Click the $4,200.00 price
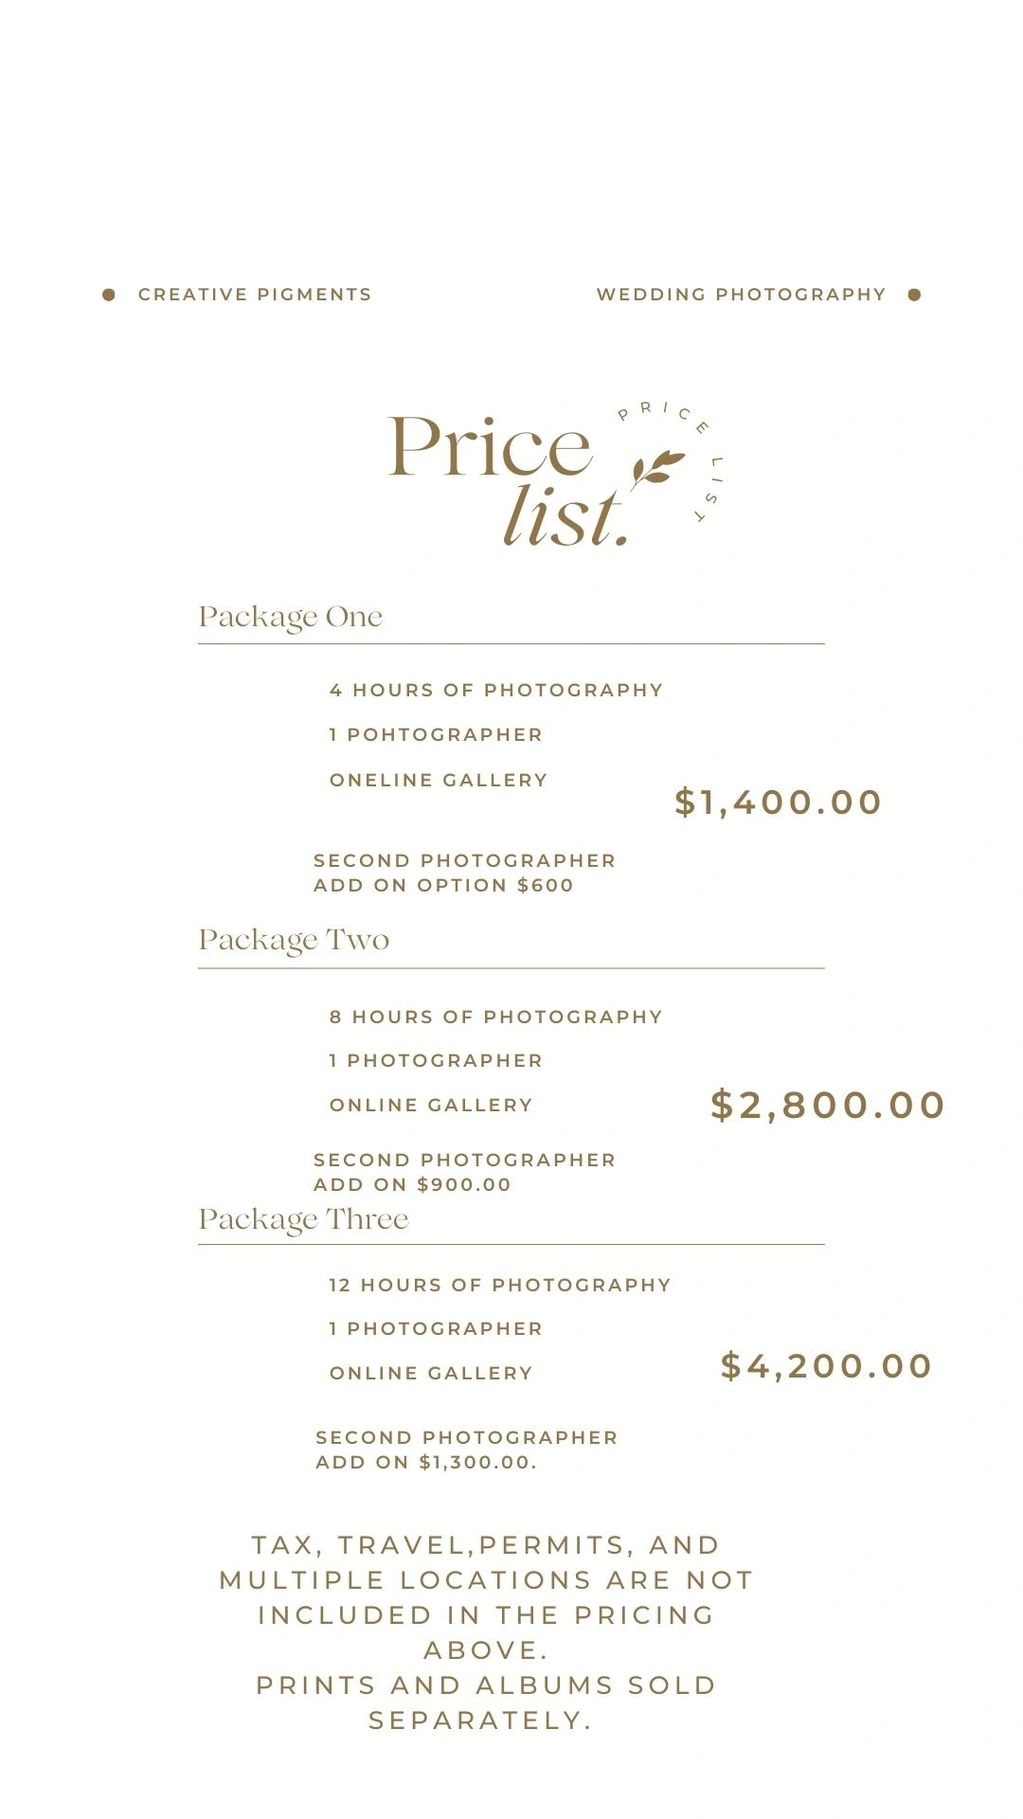The image size is (1023, 1819). coord(827,1366)
